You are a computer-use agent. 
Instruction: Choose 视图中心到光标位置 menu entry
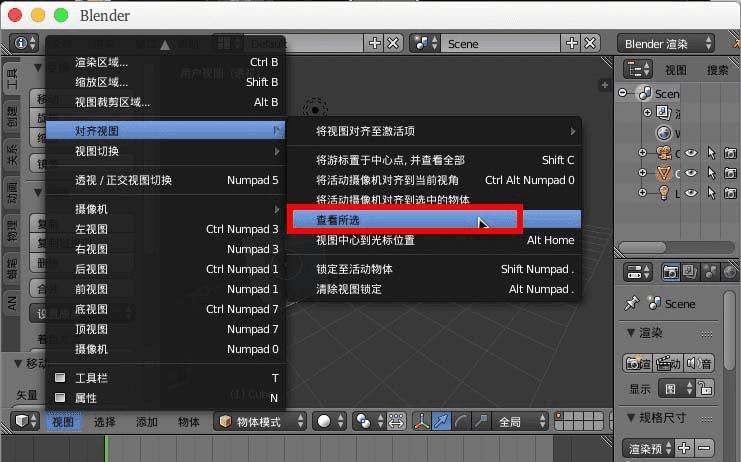pos(434,240)
